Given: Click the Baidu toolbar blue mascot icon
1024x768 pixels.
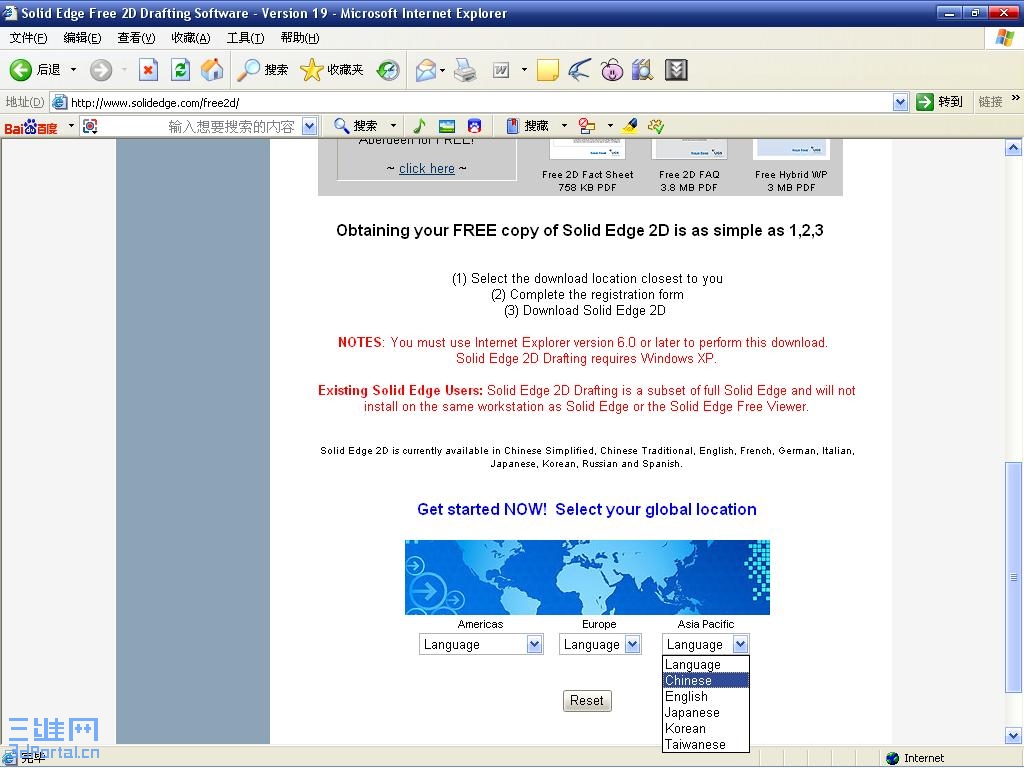Looking at the screenshot, I should tap(475, 126).
